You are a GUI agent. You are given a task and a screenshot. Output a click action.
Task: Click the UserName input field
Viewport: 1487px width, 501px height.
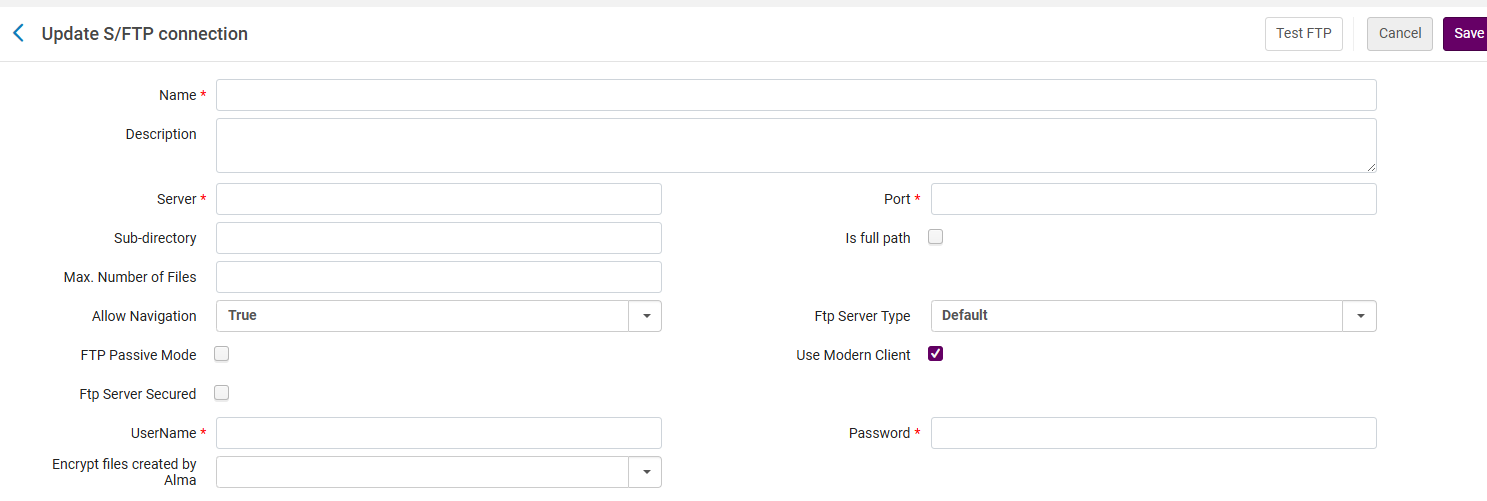click(x=439, y=433)
